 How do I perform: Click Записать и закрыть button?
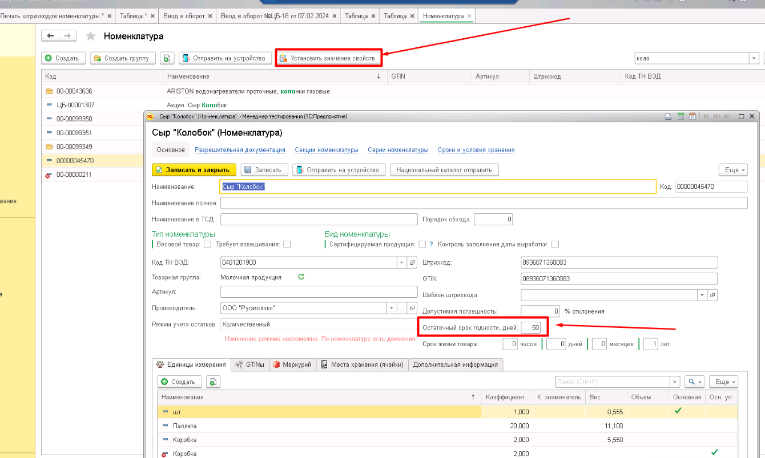tap(194, 170)
